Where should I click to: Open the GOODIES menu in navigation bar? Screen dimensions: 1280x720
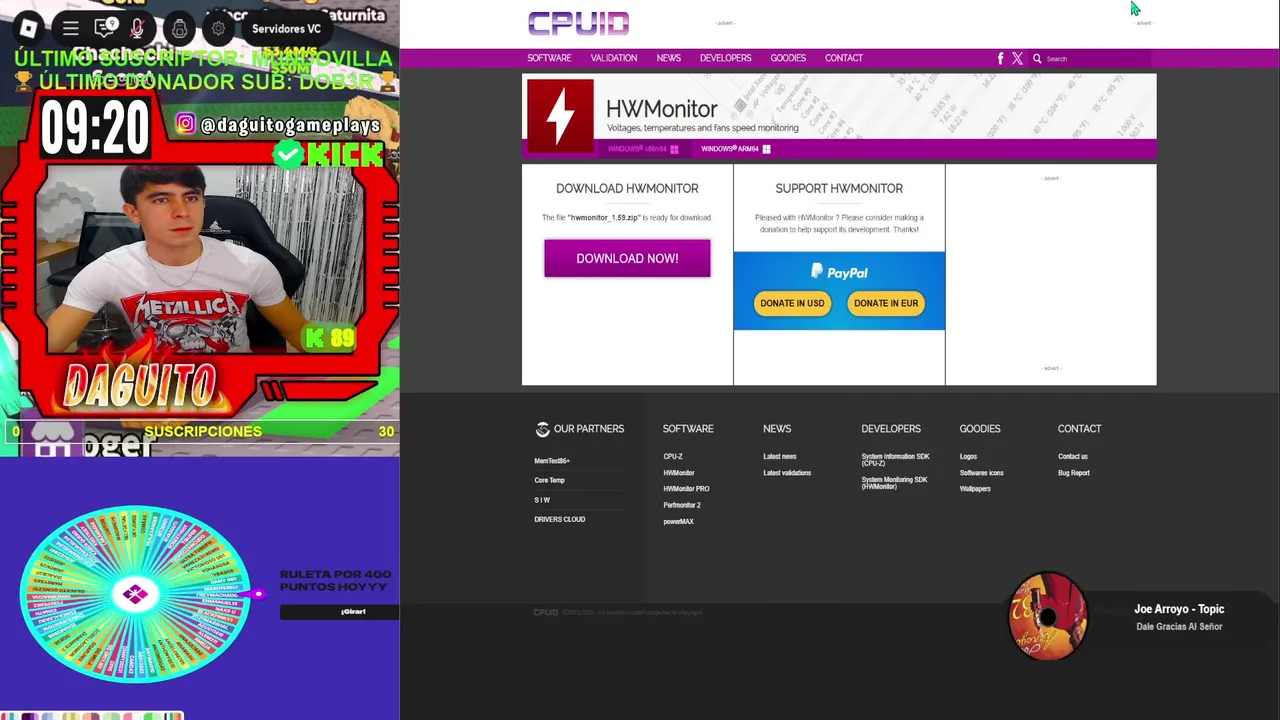(x=788, y=58)
